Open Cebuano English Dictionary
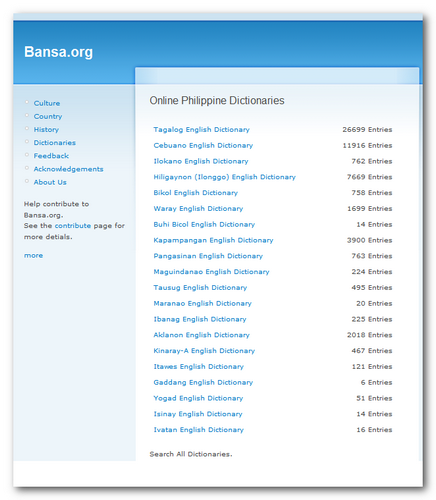The height and width of the screenshot is (500, 436). pos(203,146)
